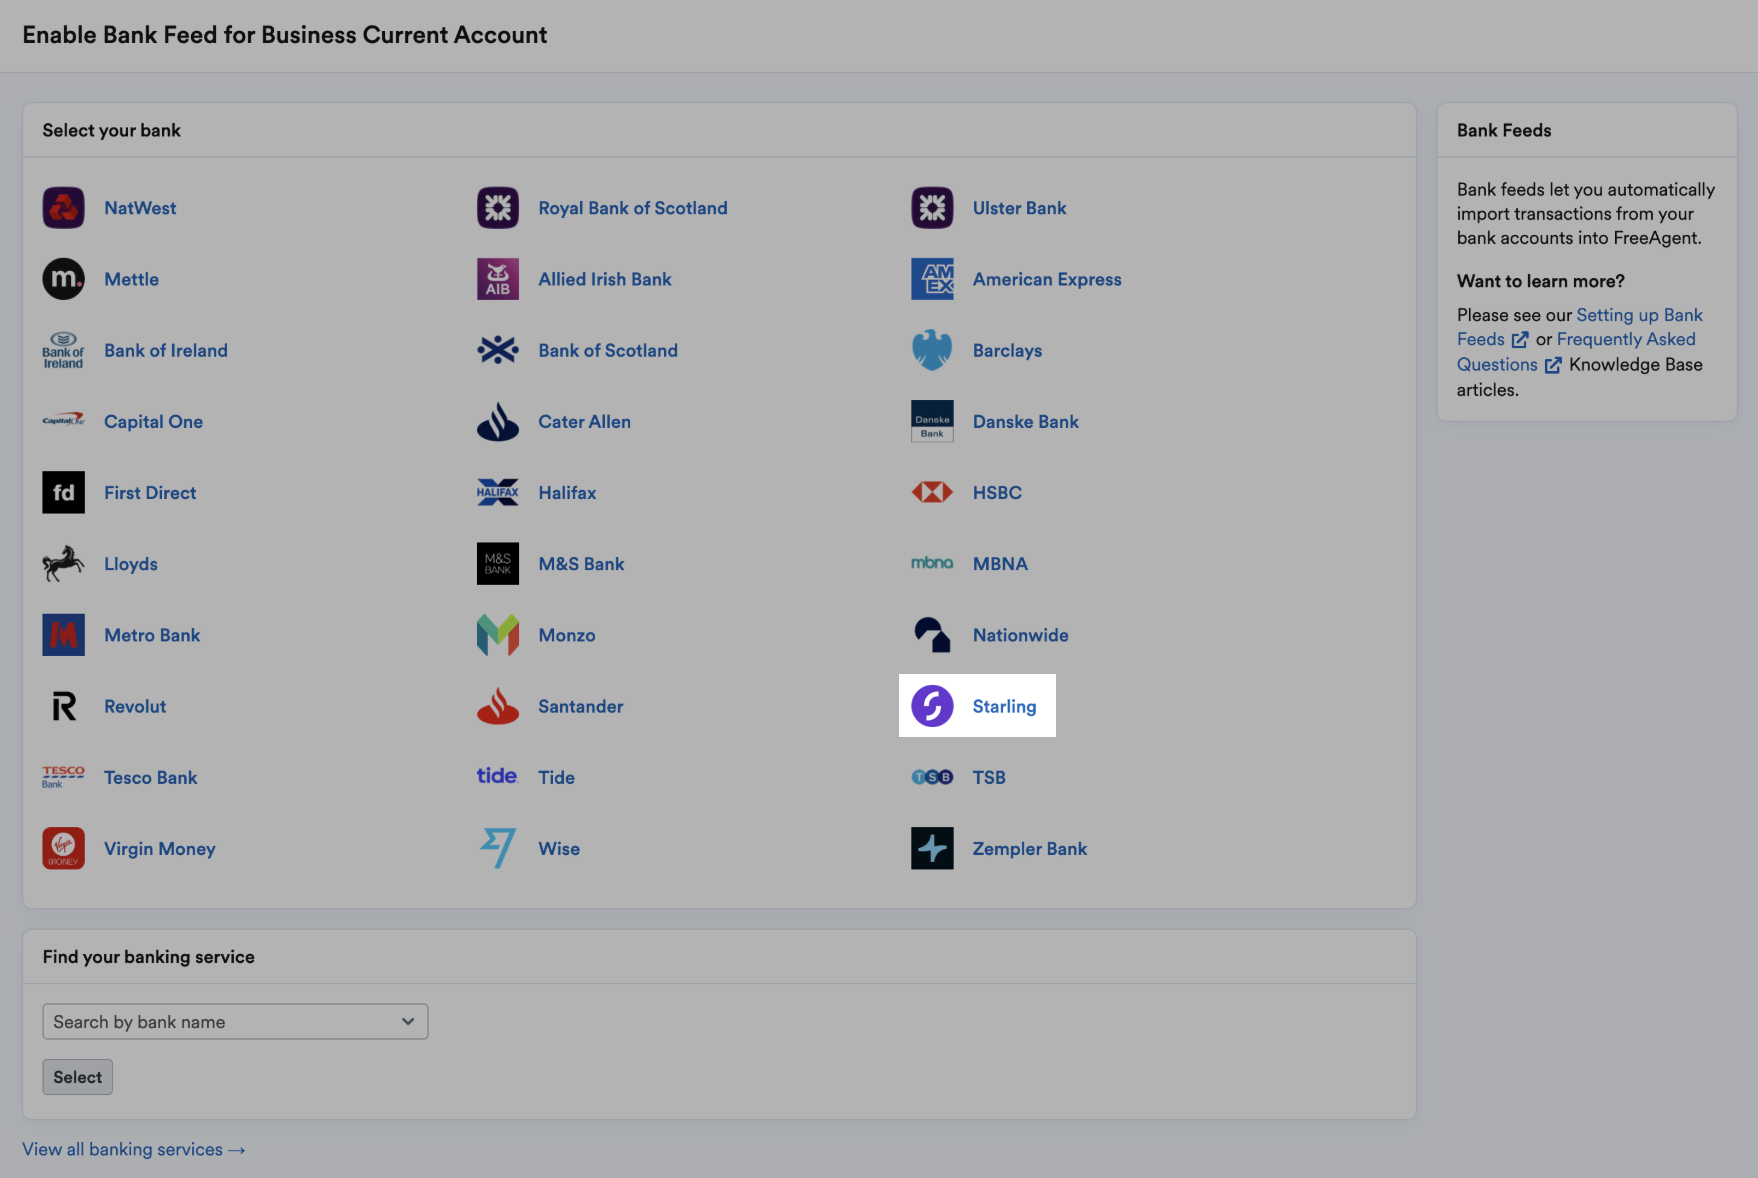Click the Virgin Money logo icon
Image resolution: width=1758 pixels, height=1178 pixels.
pyautogui.click(x=63, y=848)
